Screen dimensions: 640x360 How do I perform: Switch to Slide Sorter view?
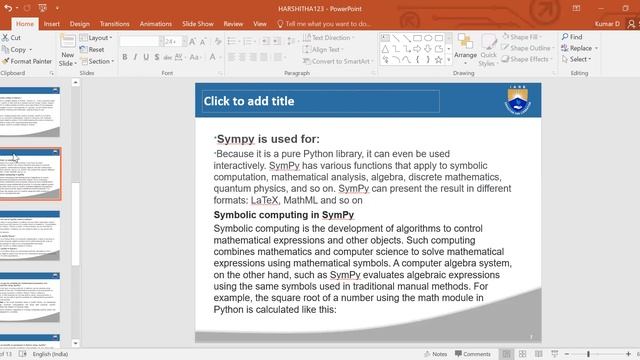(522, 354)
